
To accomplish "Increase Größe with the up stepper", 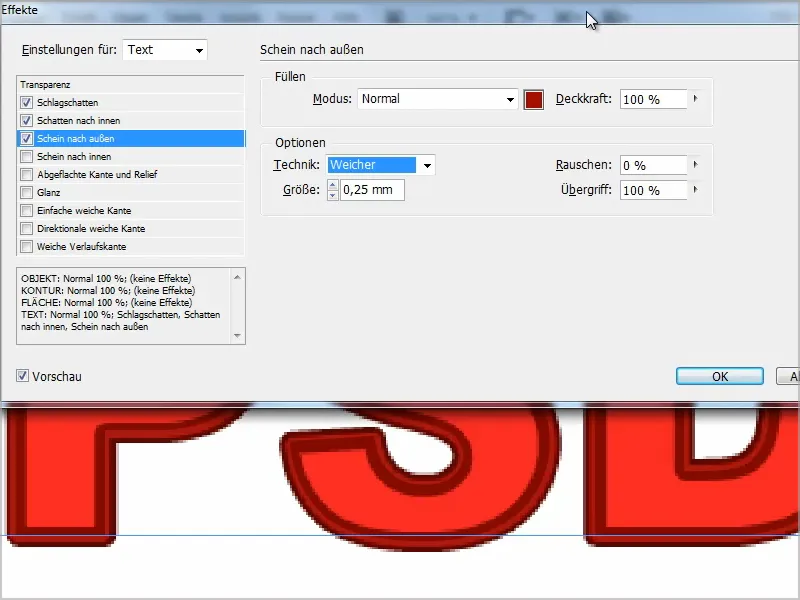I will [333, 185].
